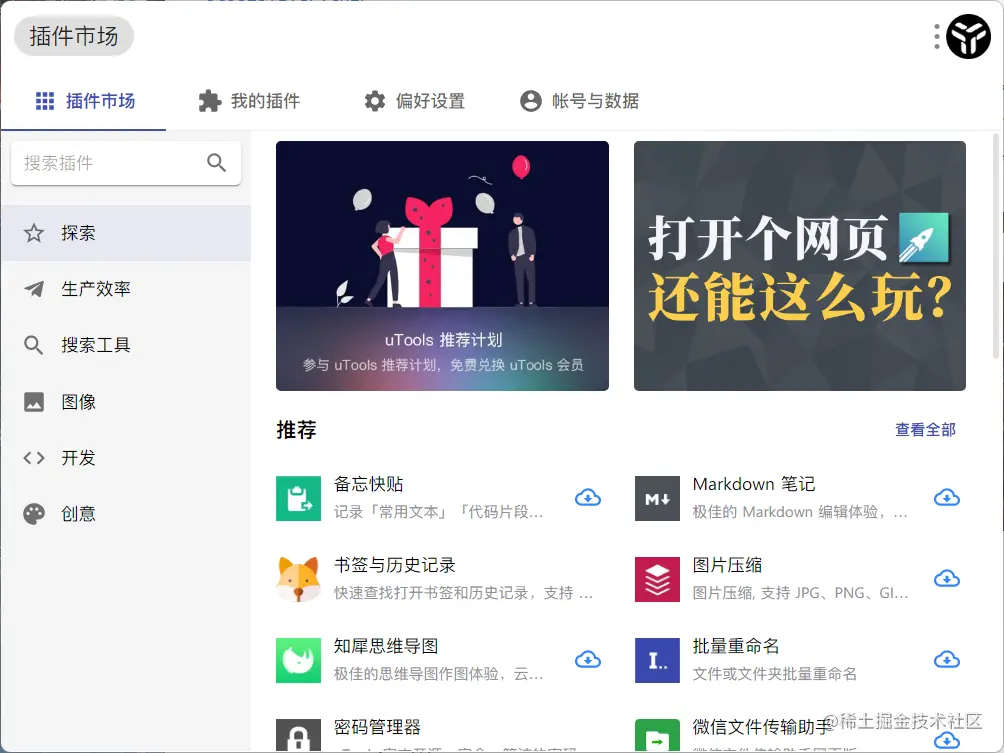Open 批量重命名 plugin title
Image resolution: width=1004 pixels, height=753 pixels.
pyautogui.click(x=736, y=646)
